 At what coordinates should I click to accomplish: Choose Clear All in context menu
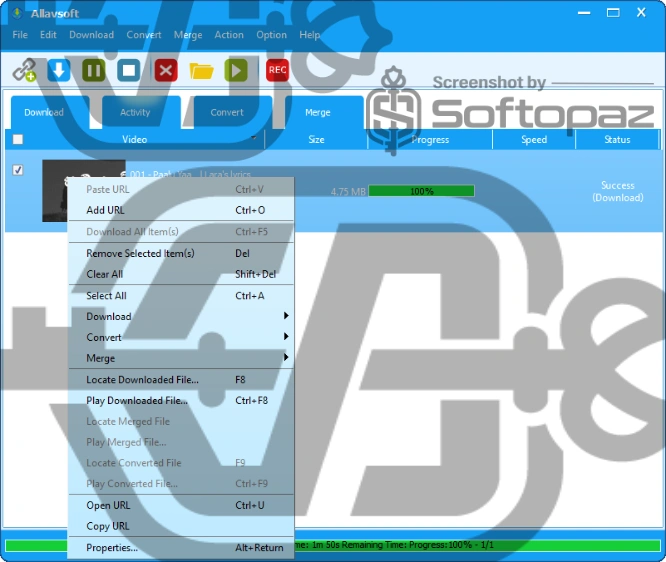(181, 274)
